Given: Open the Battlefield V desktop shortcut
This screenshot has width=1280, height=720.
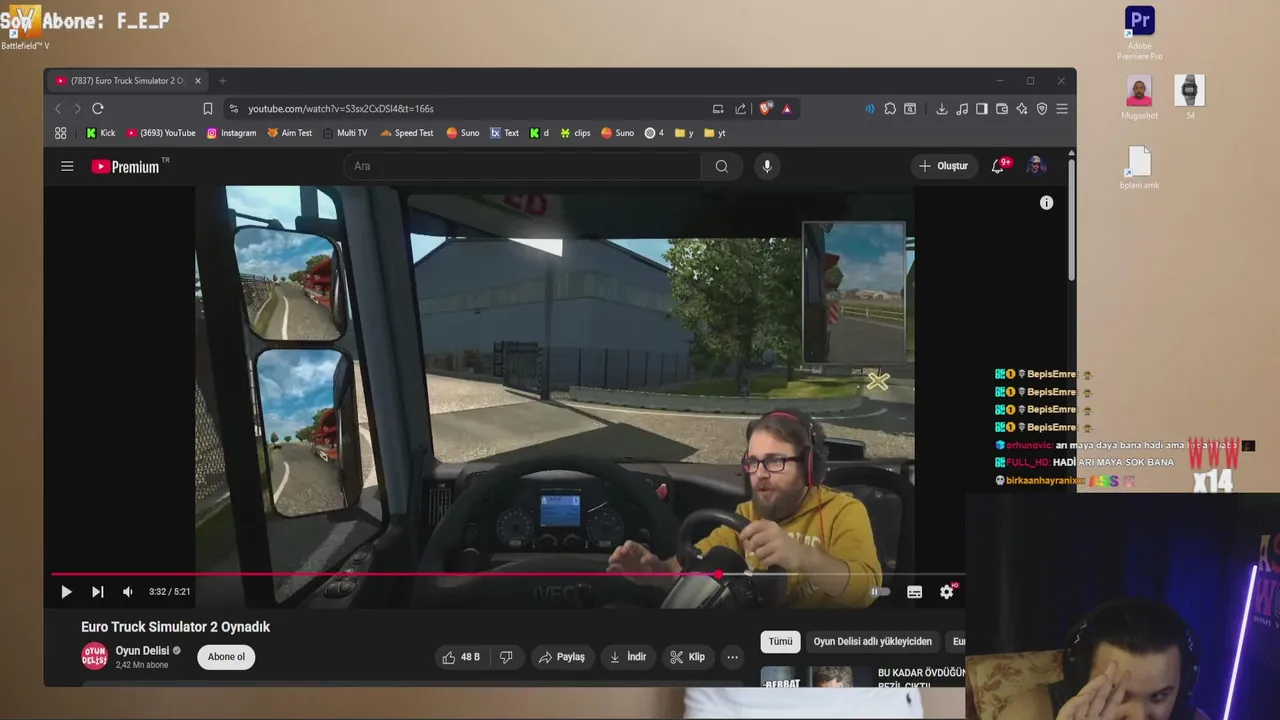Looking at the screenshot, I should pos(23,27).
